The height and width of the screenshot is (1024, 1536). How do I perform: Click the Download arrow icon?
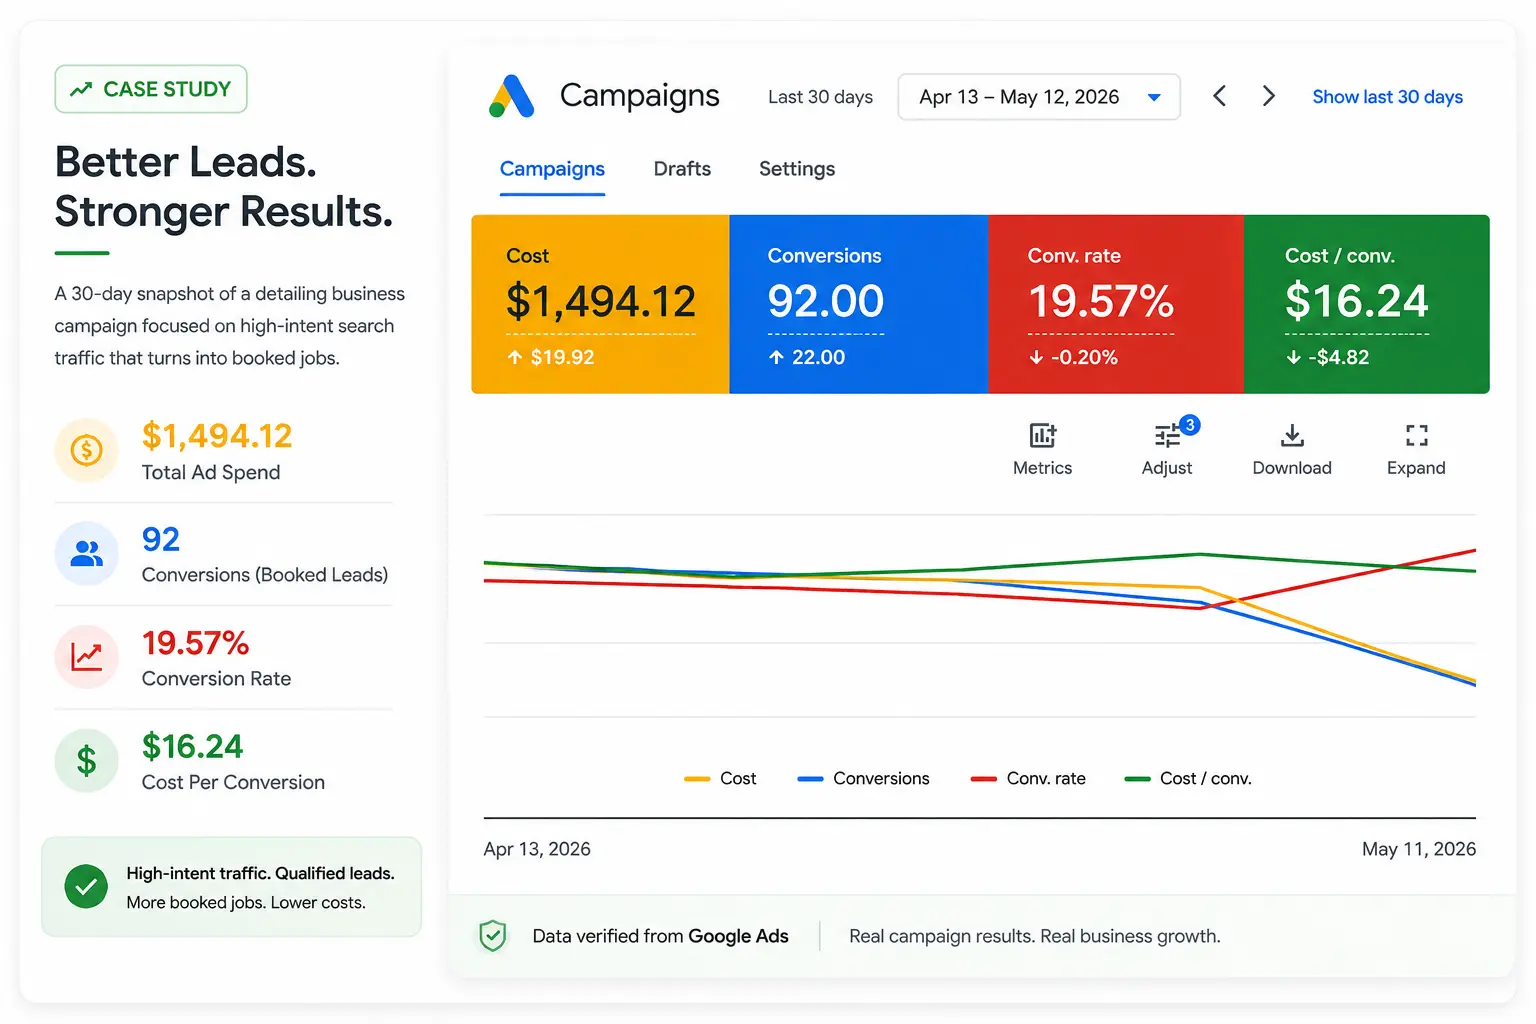click(1292, 435)
